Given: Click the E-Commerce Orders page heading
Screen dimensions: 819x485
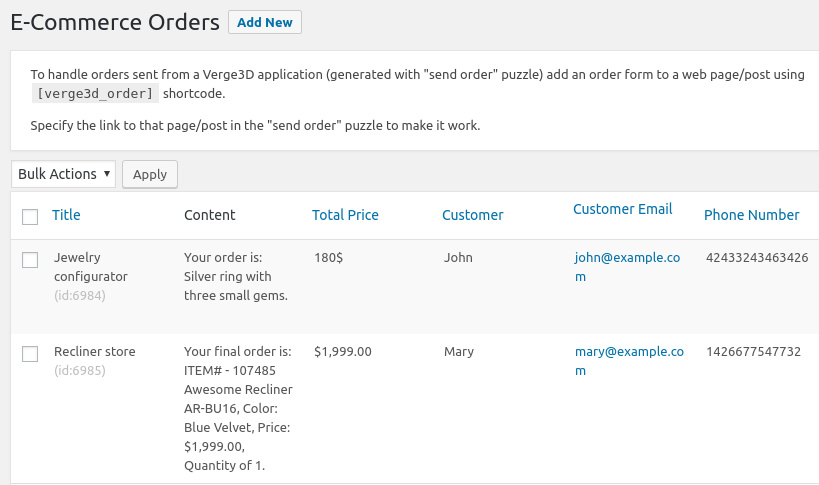Looking at the screenshot, I should (x=115, y=22).
